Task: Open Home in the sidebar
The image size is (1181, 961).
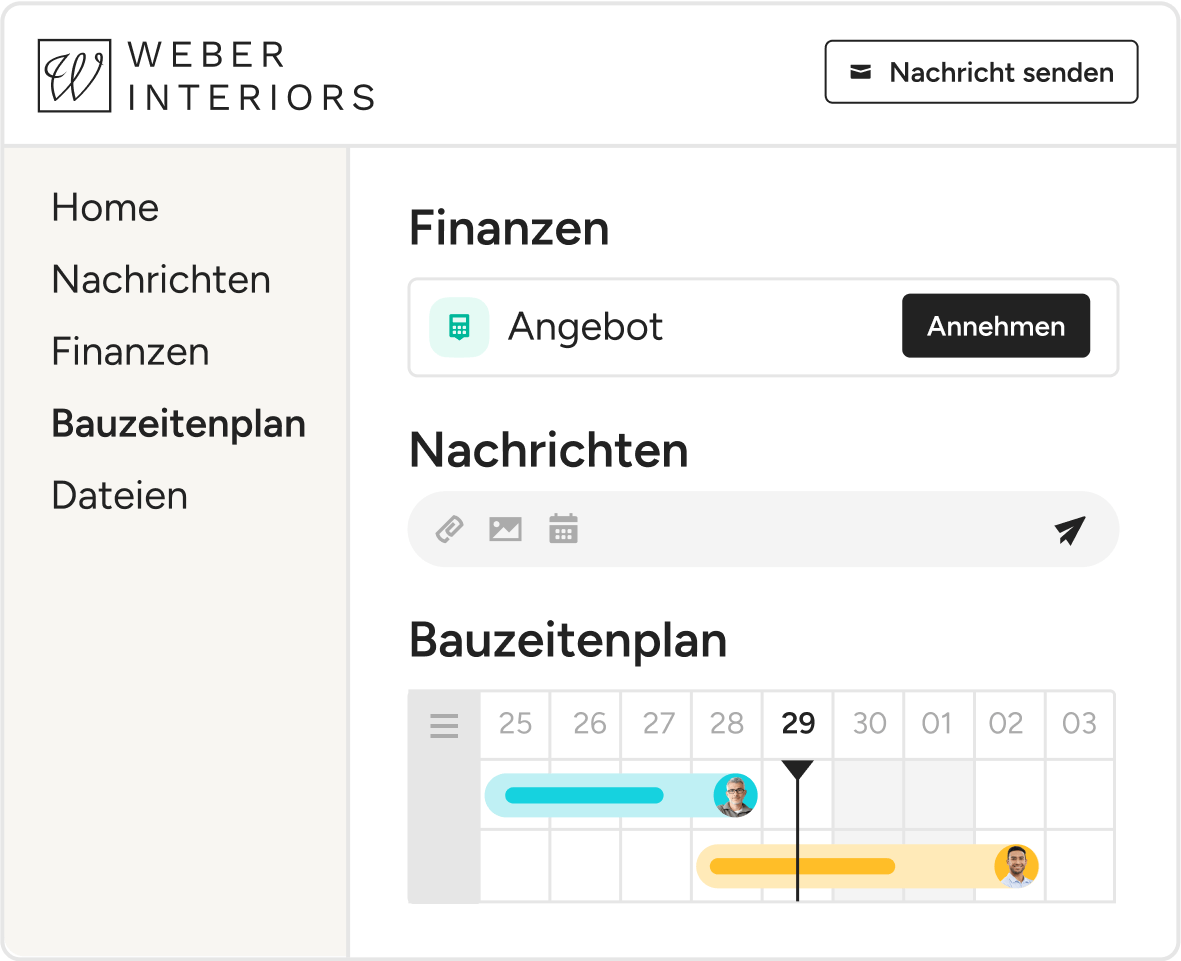Action: (x=105, y=208)
